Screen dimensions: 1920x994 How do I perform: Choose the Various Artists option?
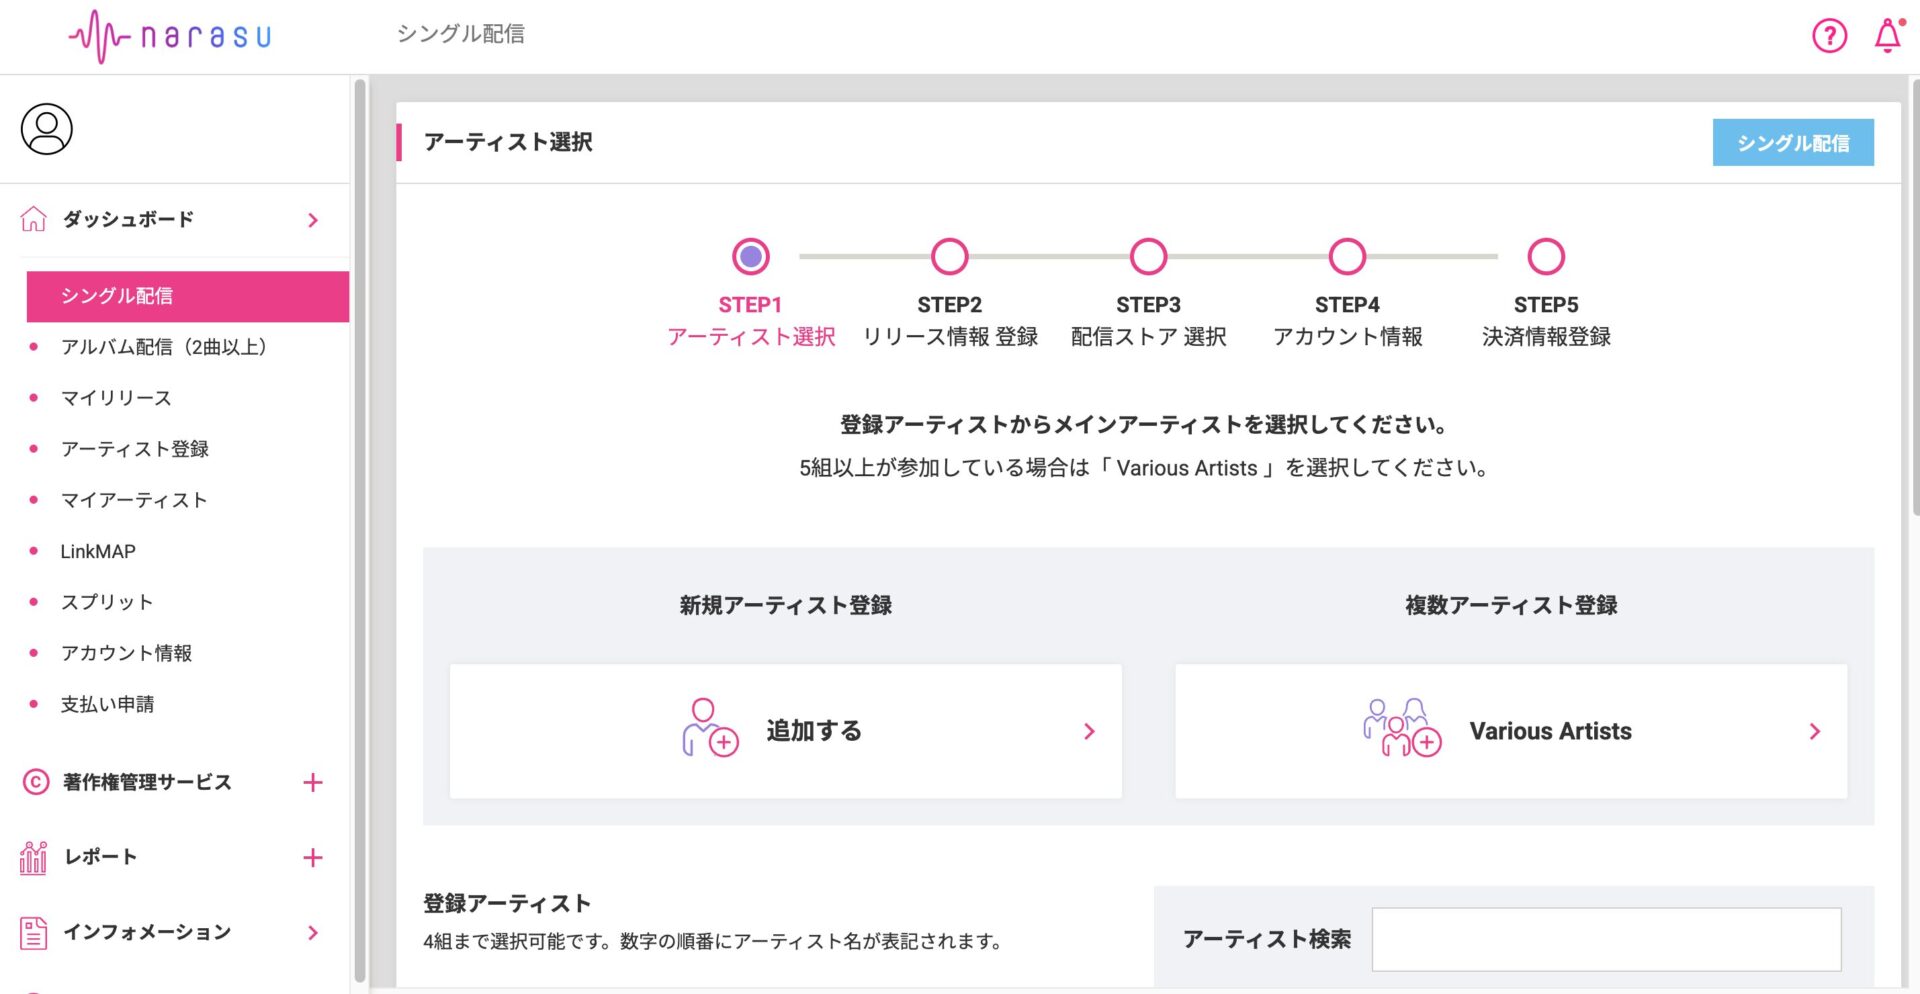point(1511,731)
